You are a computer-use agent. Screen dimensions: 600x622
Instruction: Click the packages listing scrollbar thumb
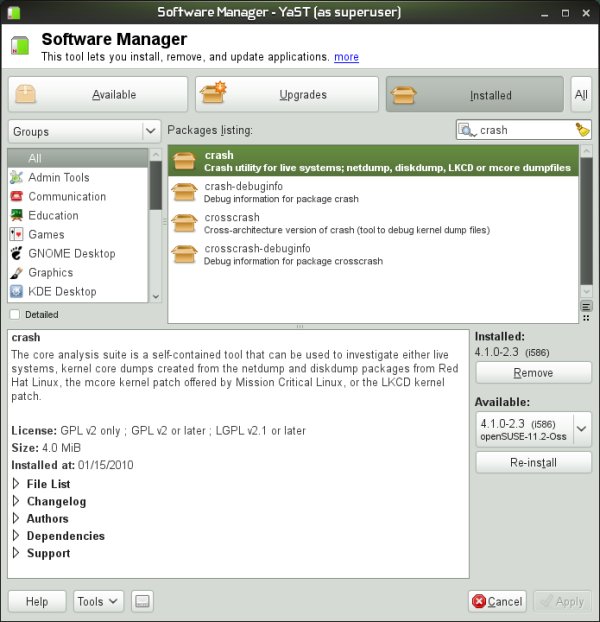coord(586,221)
